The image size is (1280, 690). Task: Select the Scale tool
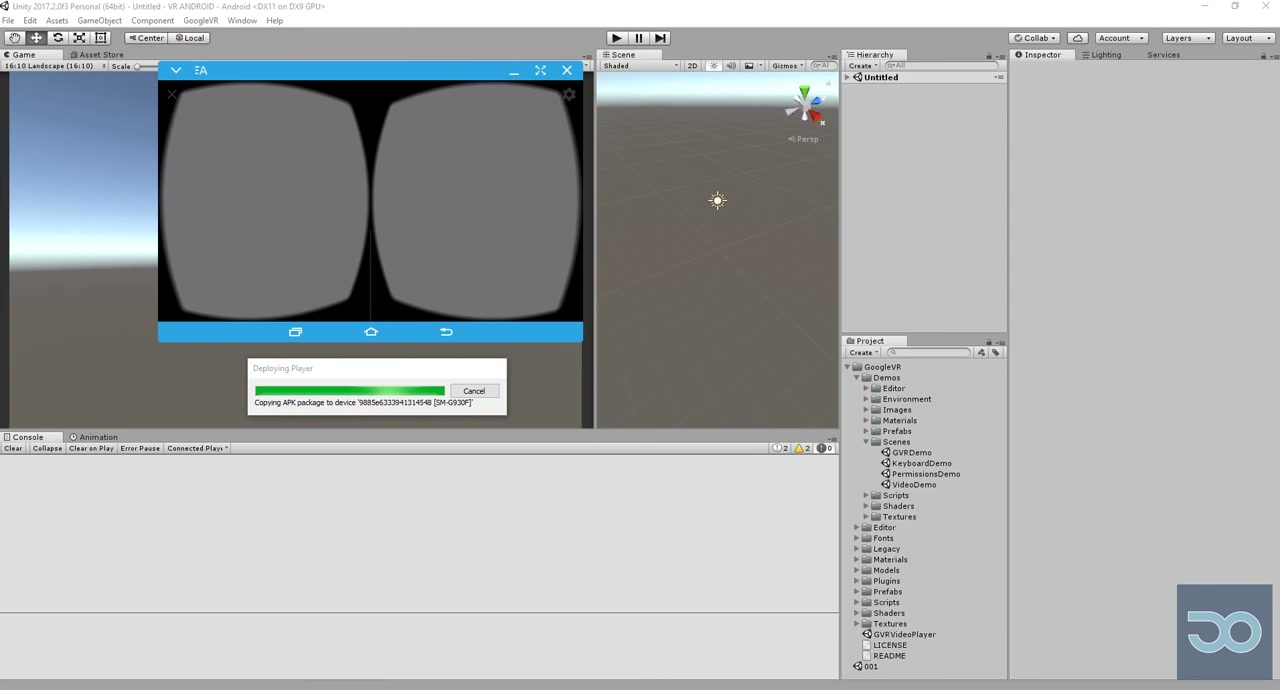pos(79,38)
